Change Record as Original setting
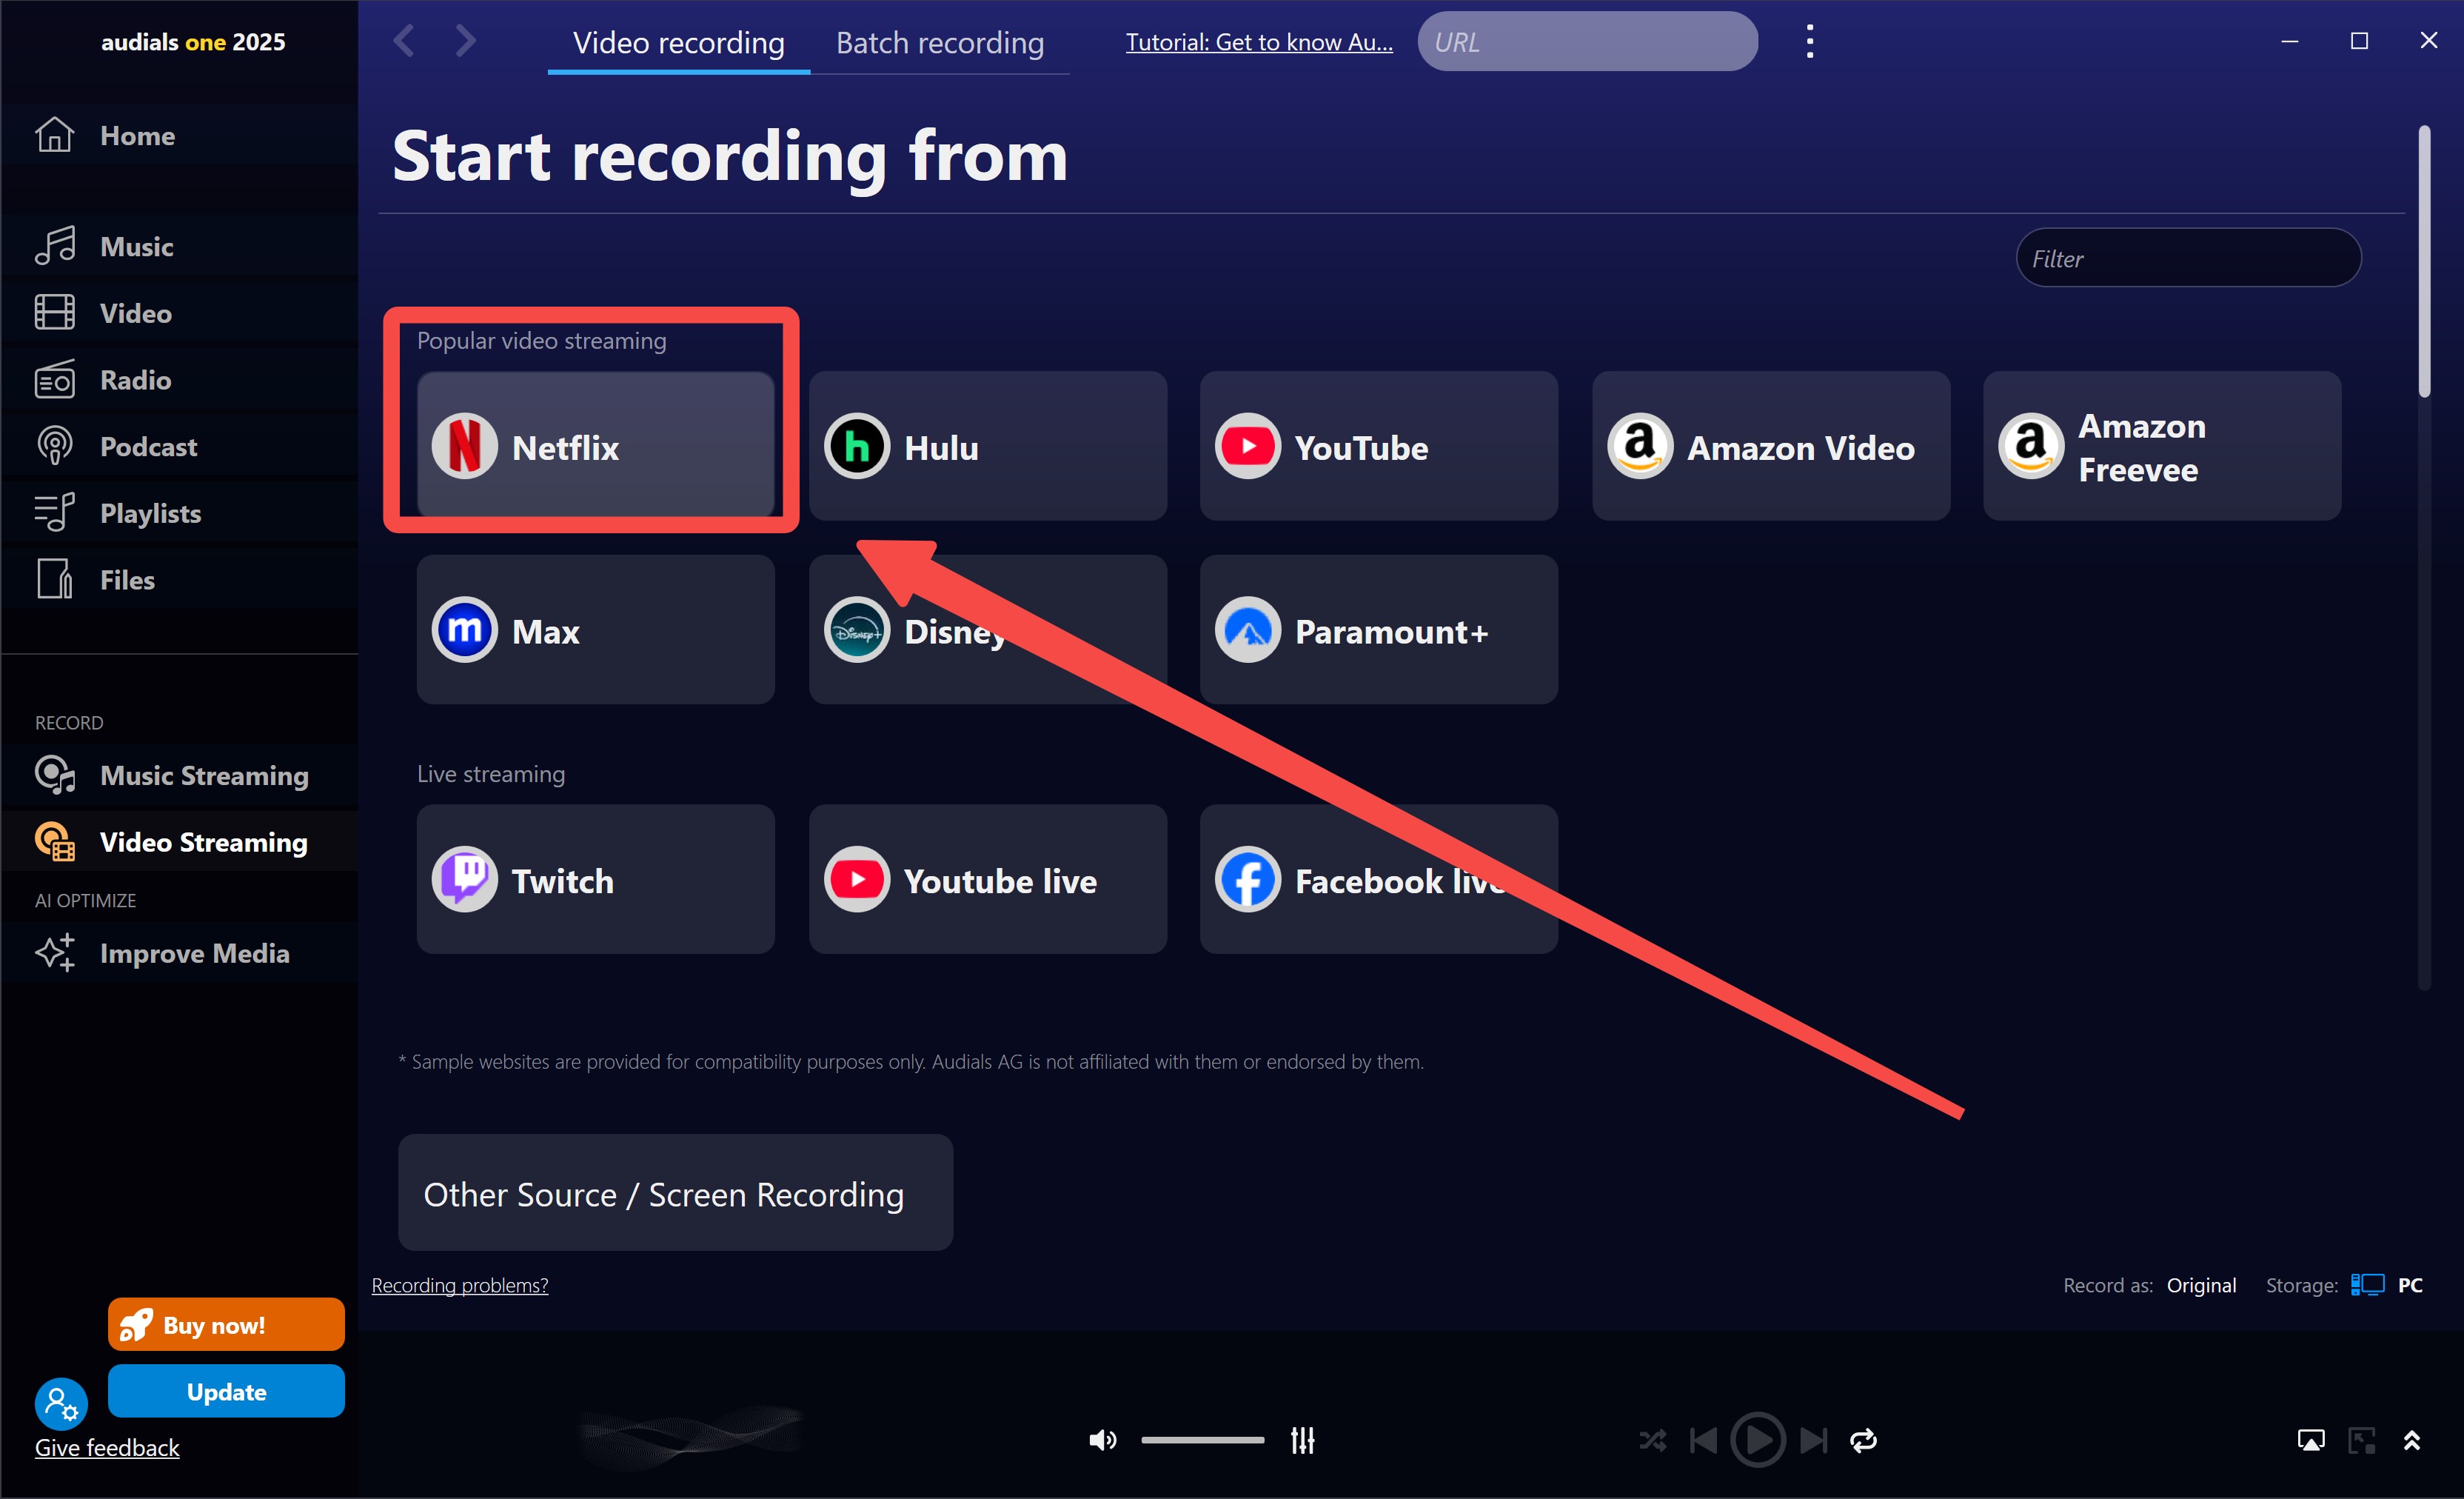 point(2201,1285)
